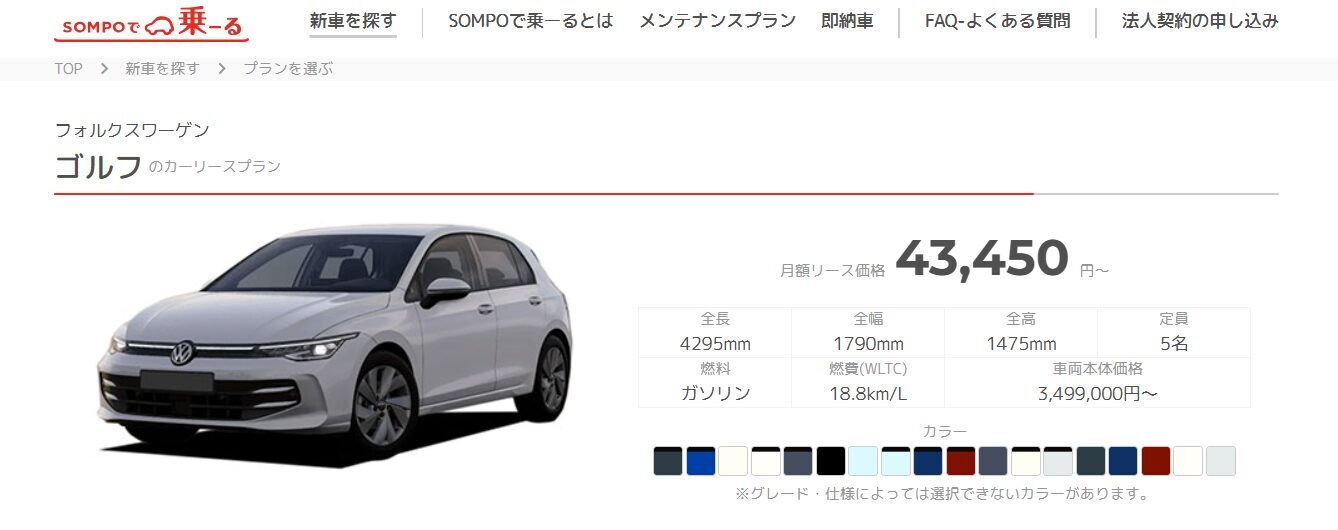Viewport: 1338px width, 530px height.
Task: Choose the first dark gray swatch
Action: [x=668, y=461]
